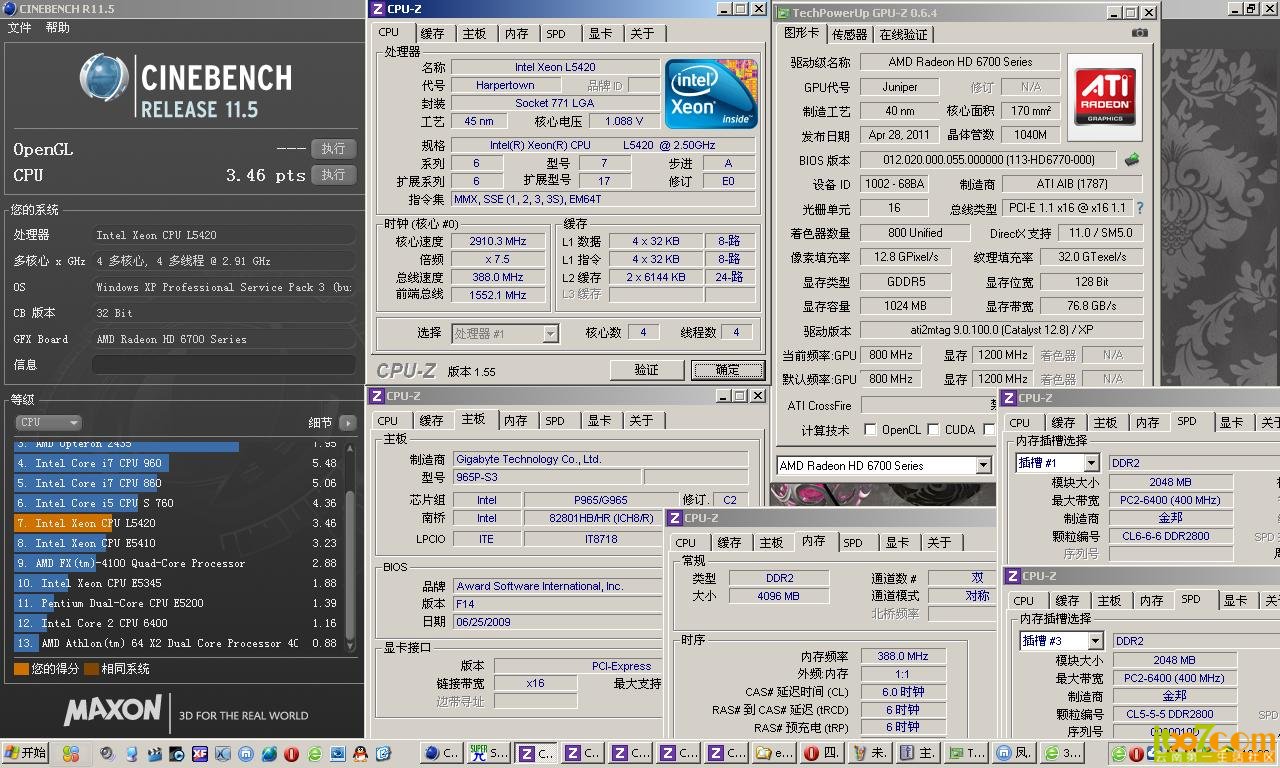This screenshot has height=768, width=1280.
Task: Click Gigabyte Technology manufacturer field
Action: 600,459
